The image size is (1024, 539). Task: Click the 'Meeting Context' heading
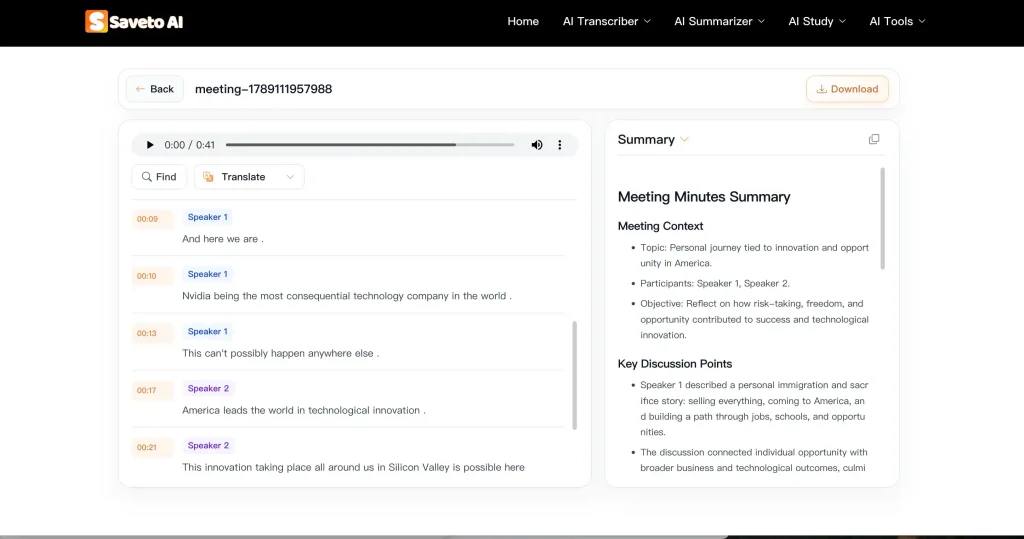(660, 226)
